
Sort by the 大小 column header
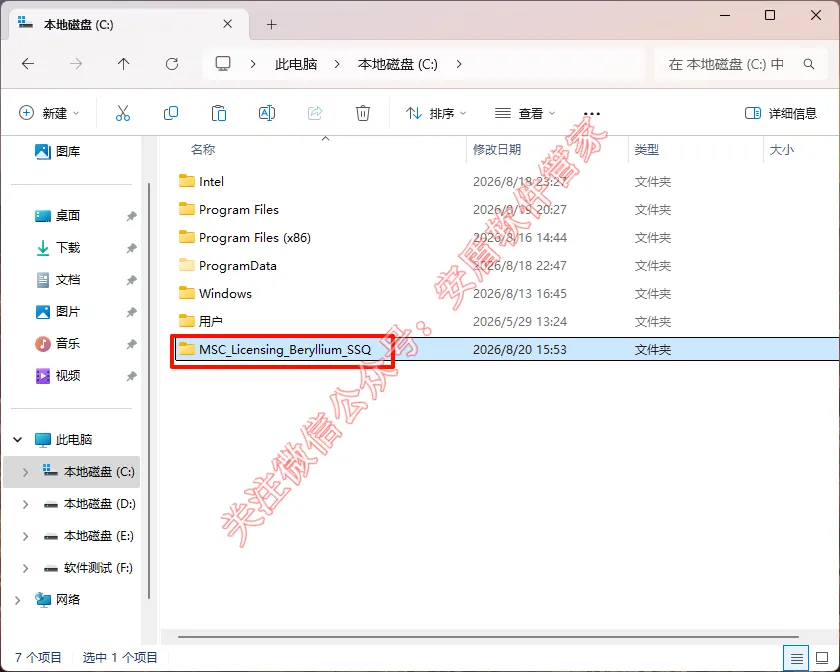pos(800,150)
